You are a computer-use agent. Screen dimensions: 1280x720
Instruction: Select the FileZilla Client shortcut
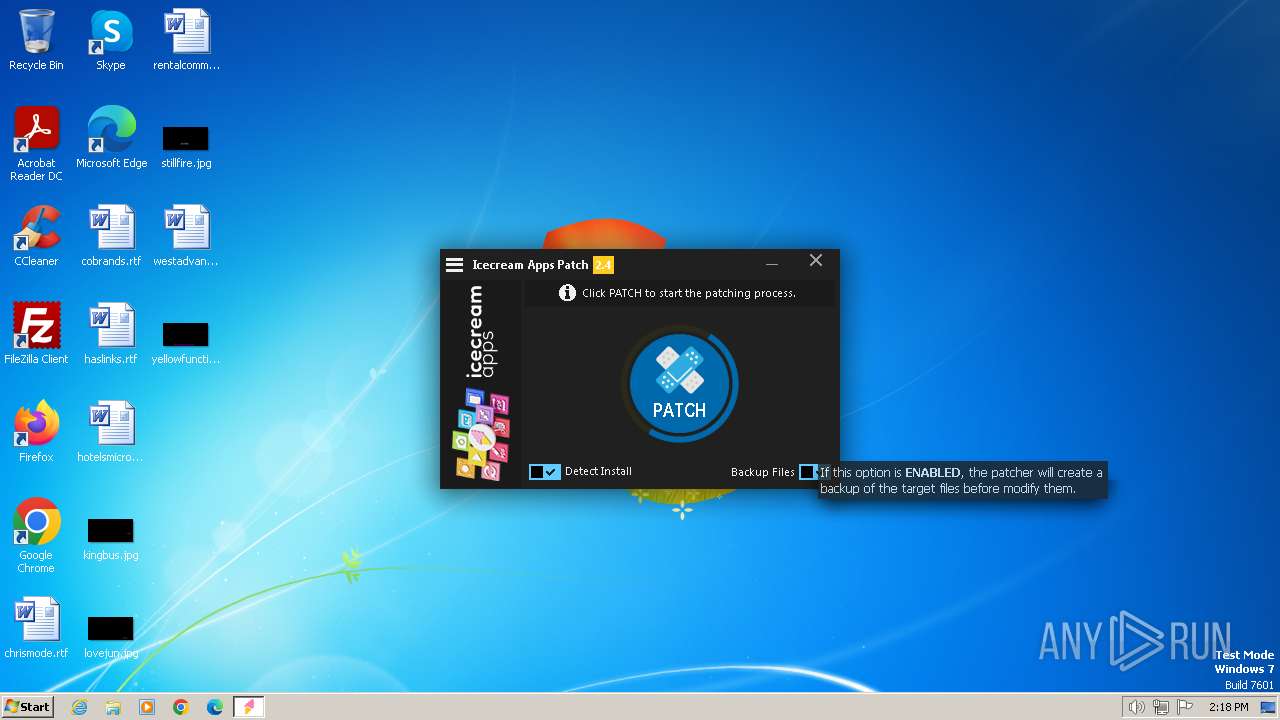point(36,334)
